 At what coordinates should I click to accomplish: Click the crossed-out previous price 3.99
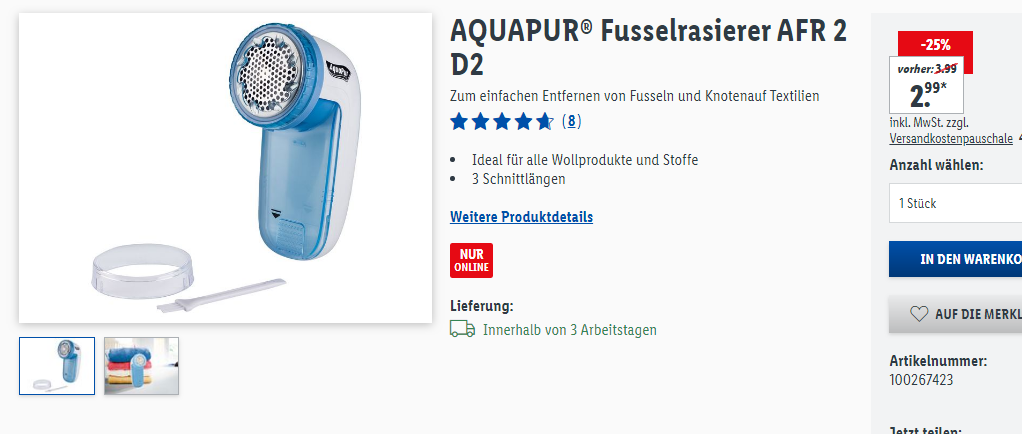pyautogui.click(x=946, y=68)
